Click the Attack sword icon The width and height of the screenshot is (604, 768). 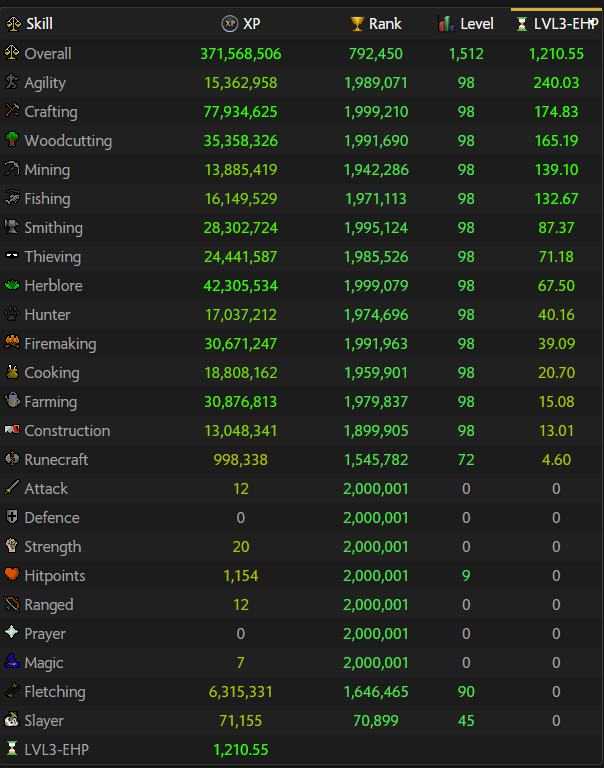[x=12, y=487]
